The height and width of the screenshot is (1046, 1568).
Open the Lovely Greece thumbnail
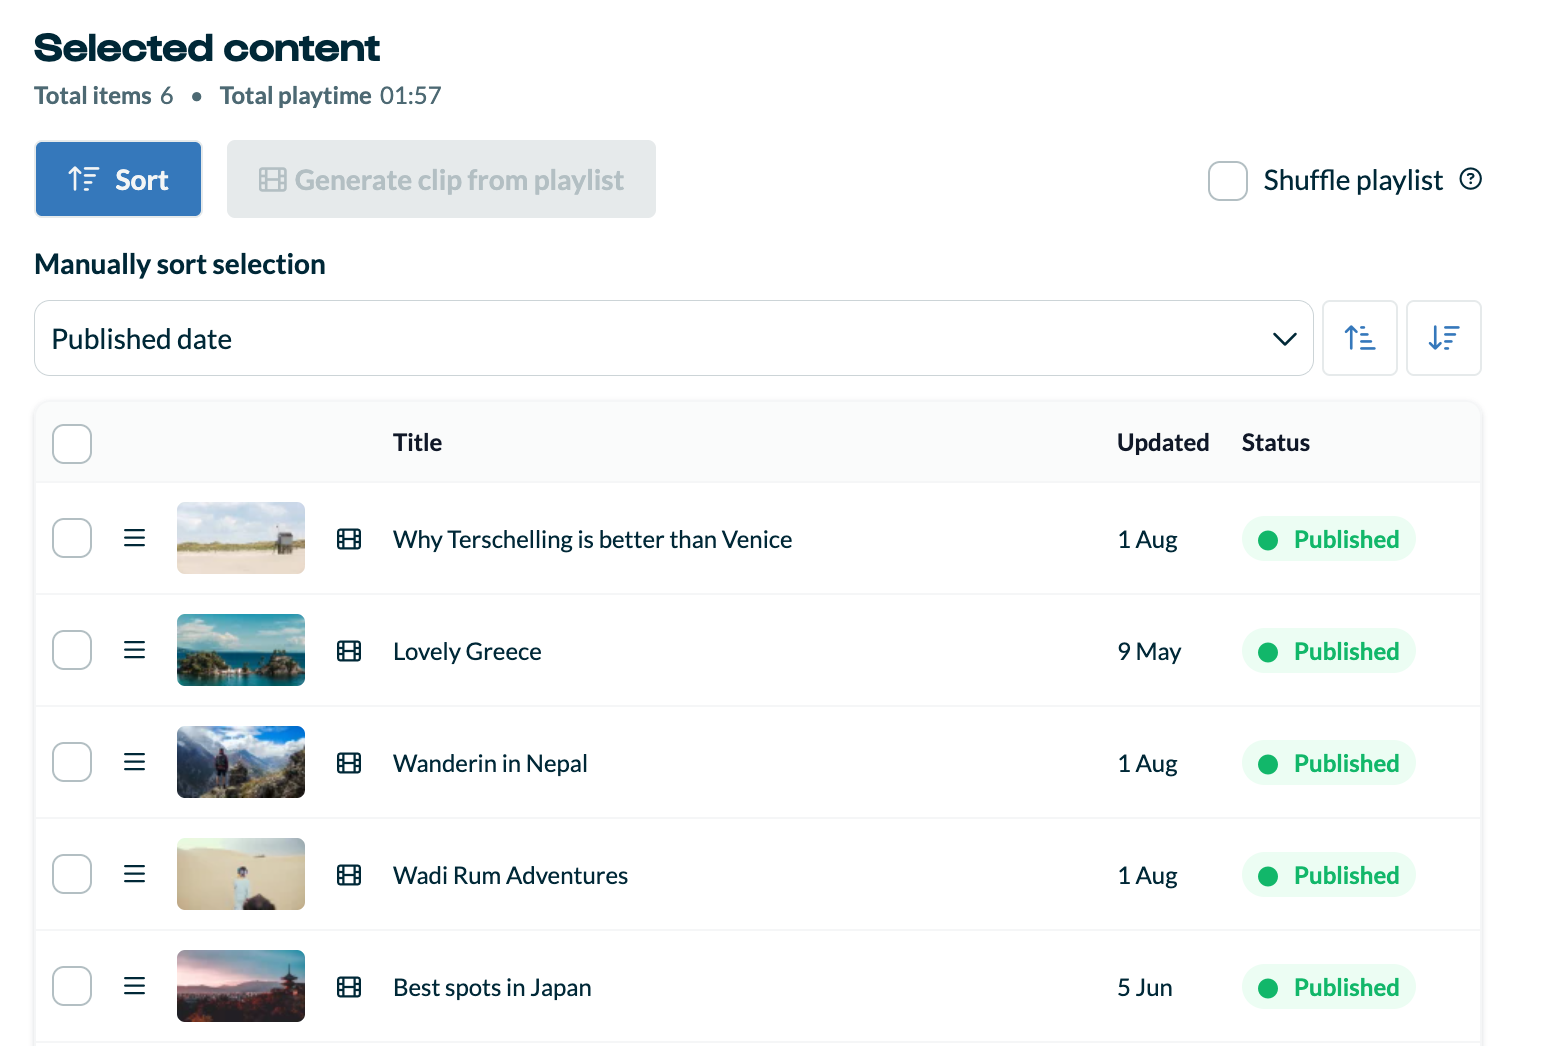[x=241, y=650]
